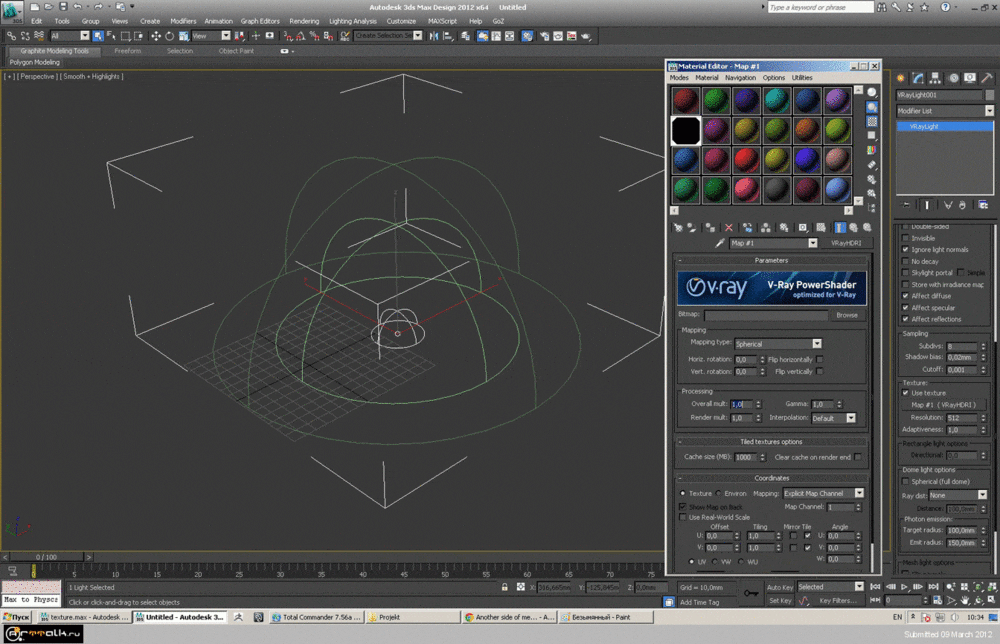The width and height of the screenshot is (1000, 644).
Task: Uncheck Affect diffuse option
Action: click(905, 296)
